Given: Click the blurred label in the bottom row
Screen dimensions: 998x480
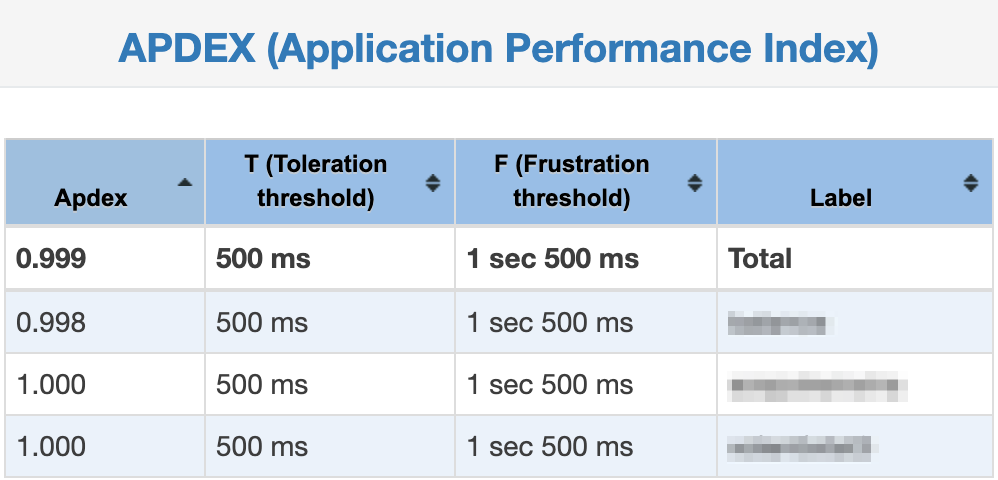Looking at the screenshot, I should [799, 446].
